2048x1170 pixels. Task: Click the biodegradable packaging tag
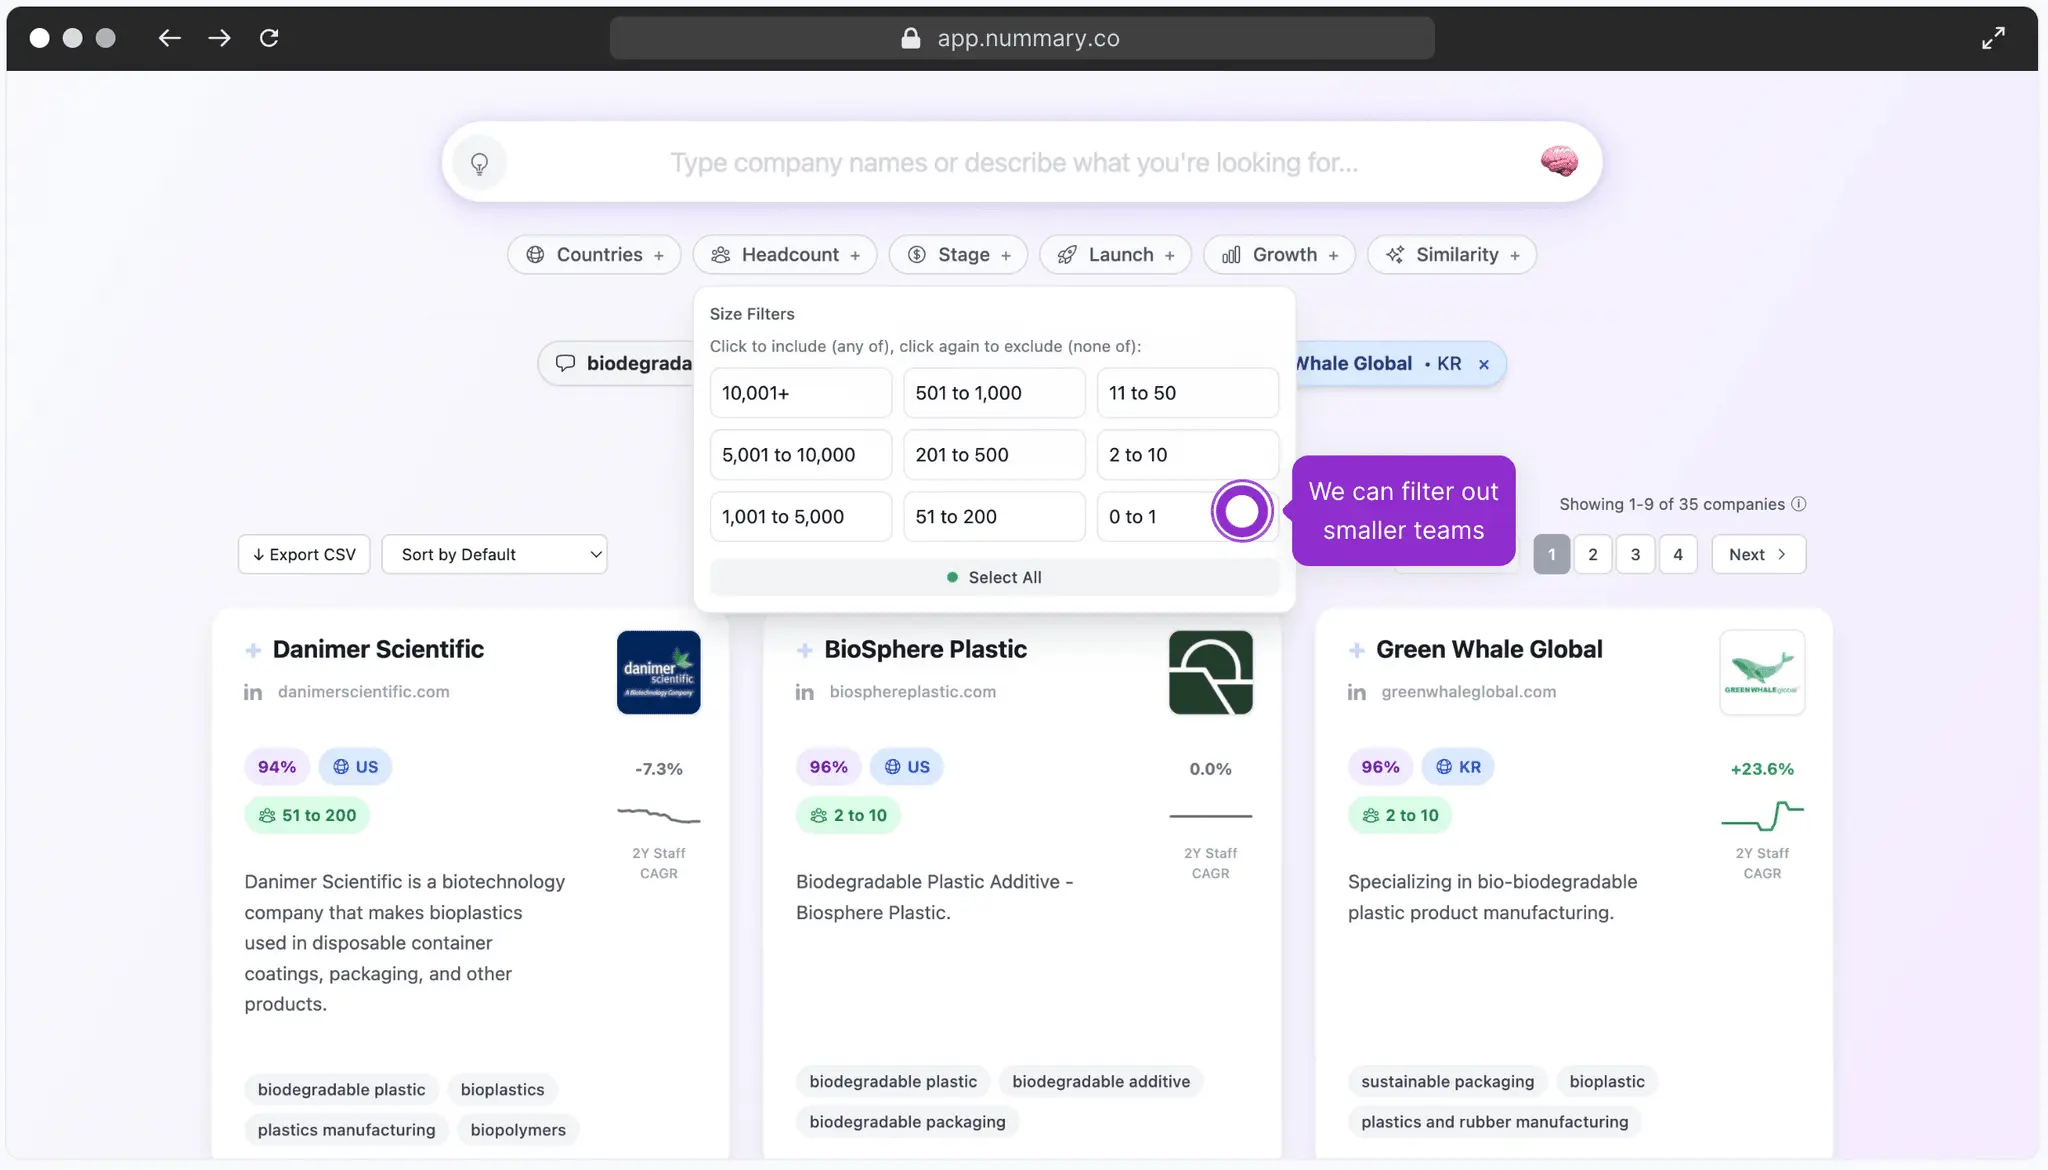click(x=907, y=1122)
